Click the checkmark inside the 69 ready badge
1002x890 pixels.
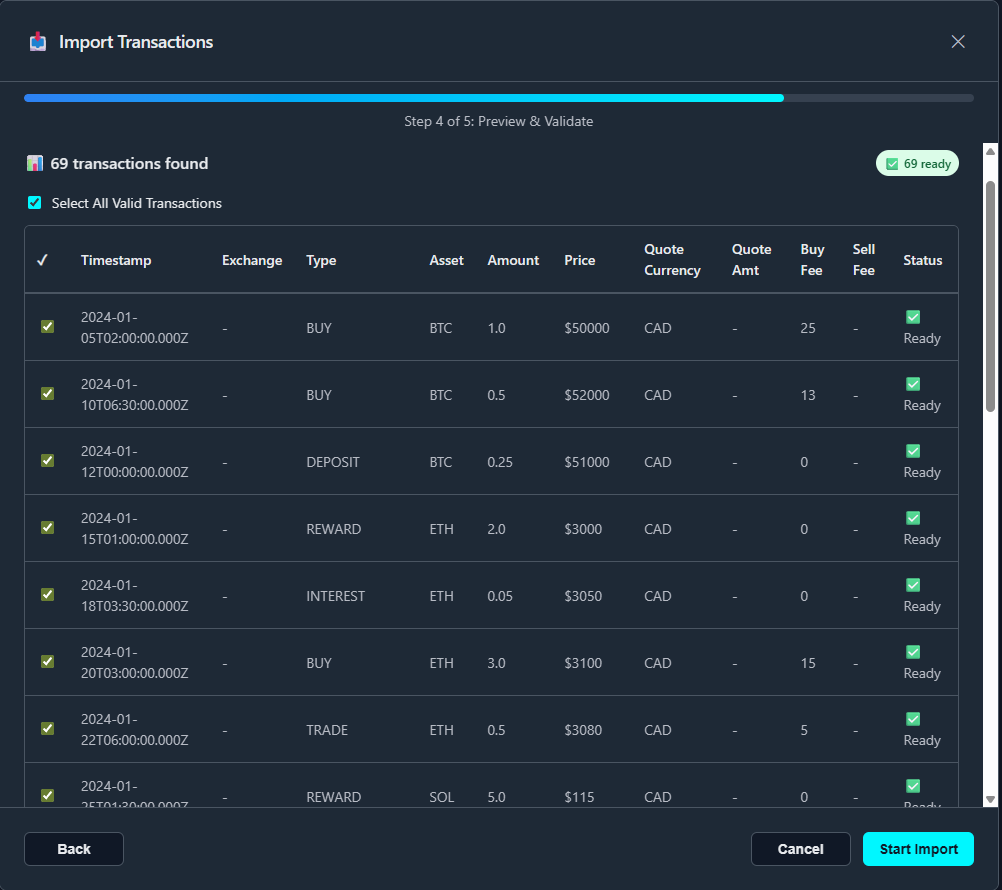[892, 162]
